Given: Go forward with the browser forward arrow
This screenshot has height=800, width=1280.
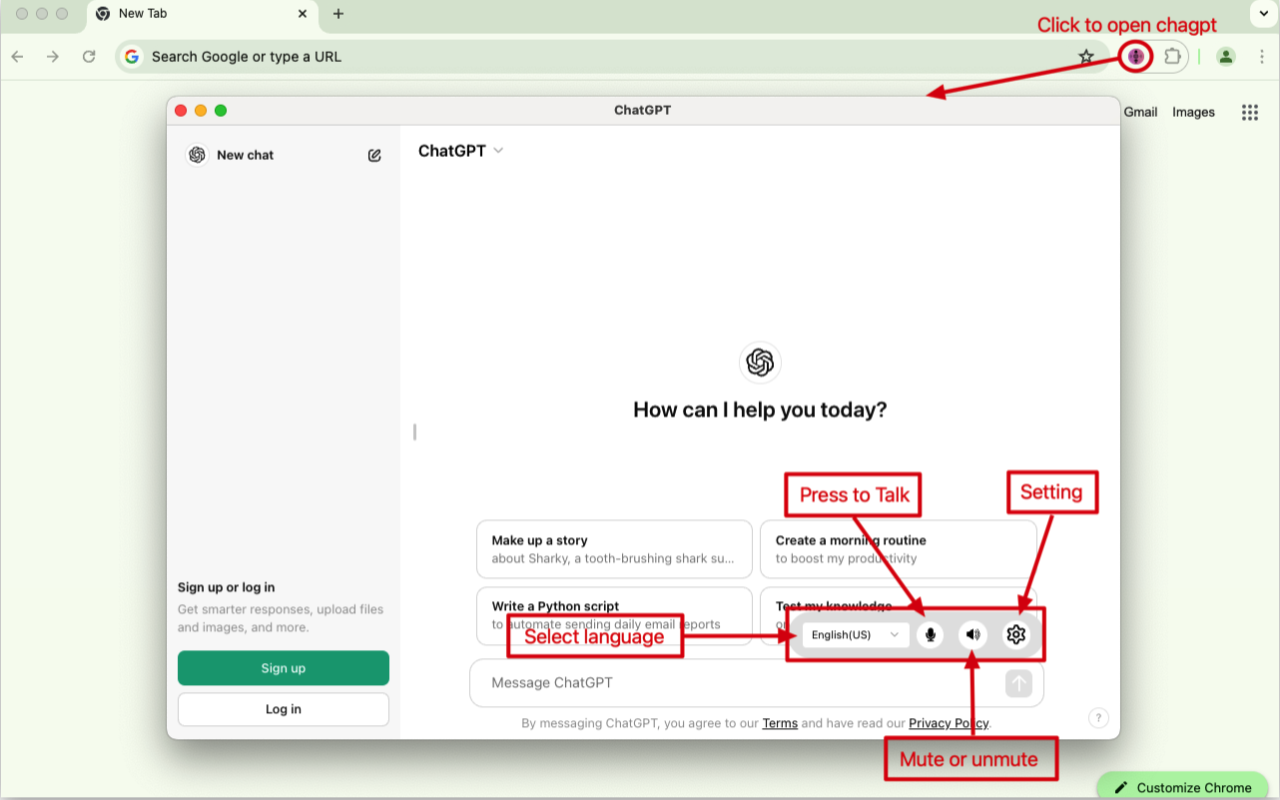Looking at the screenshot, I should pos(53,57).
